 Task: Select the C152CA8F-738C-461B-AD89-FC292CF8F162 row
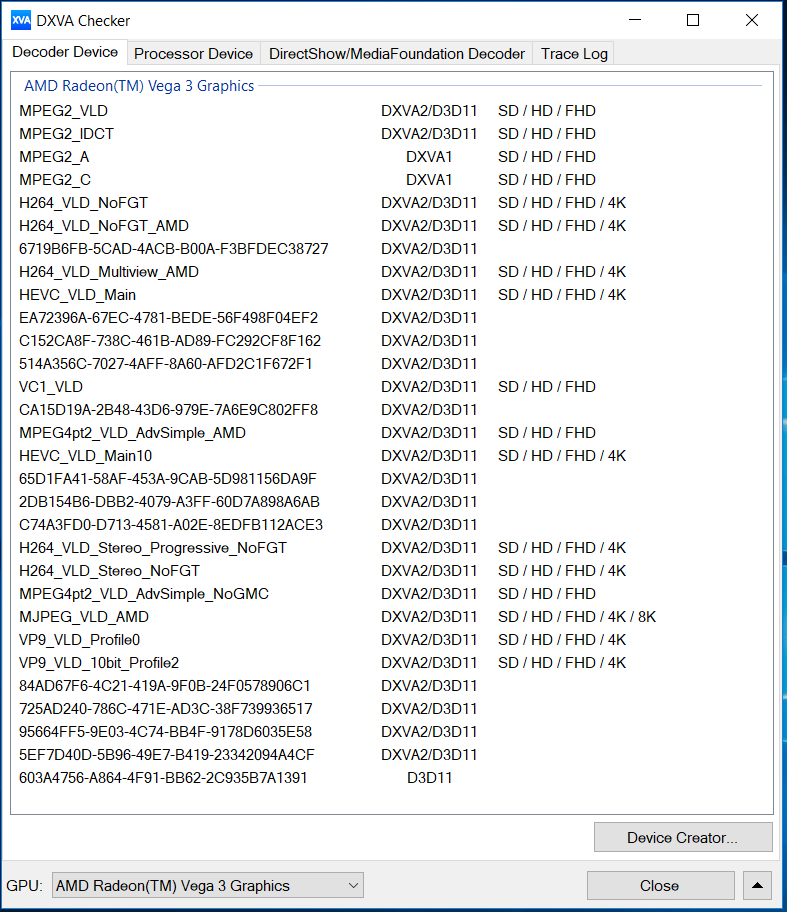390,341
